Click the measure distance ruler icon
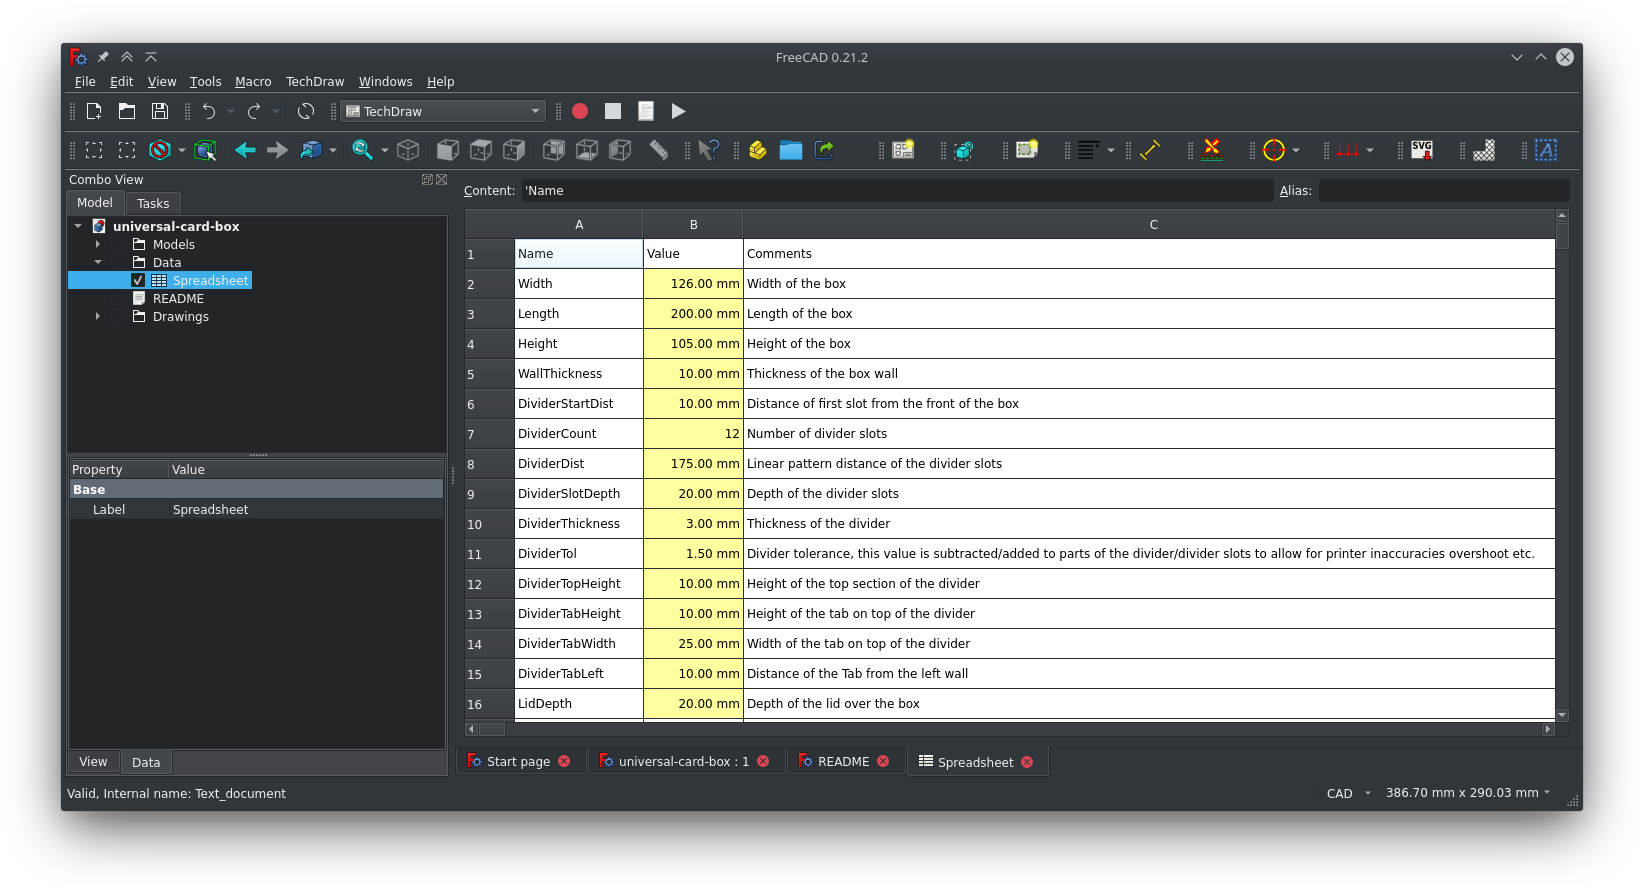 coord(658,150)
